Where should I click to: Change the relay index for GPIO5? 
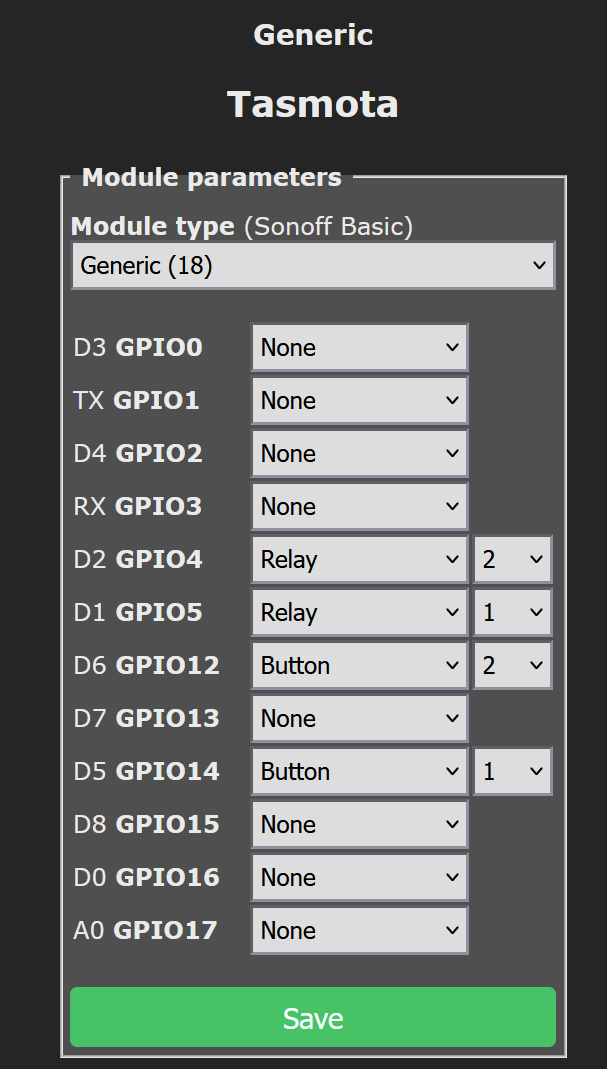(512, 612)
